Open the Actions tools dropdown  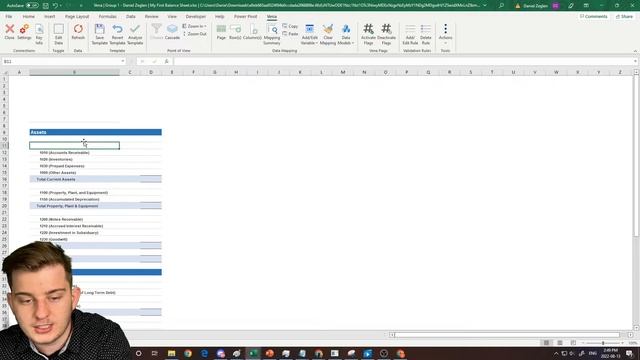coord(445,34)
